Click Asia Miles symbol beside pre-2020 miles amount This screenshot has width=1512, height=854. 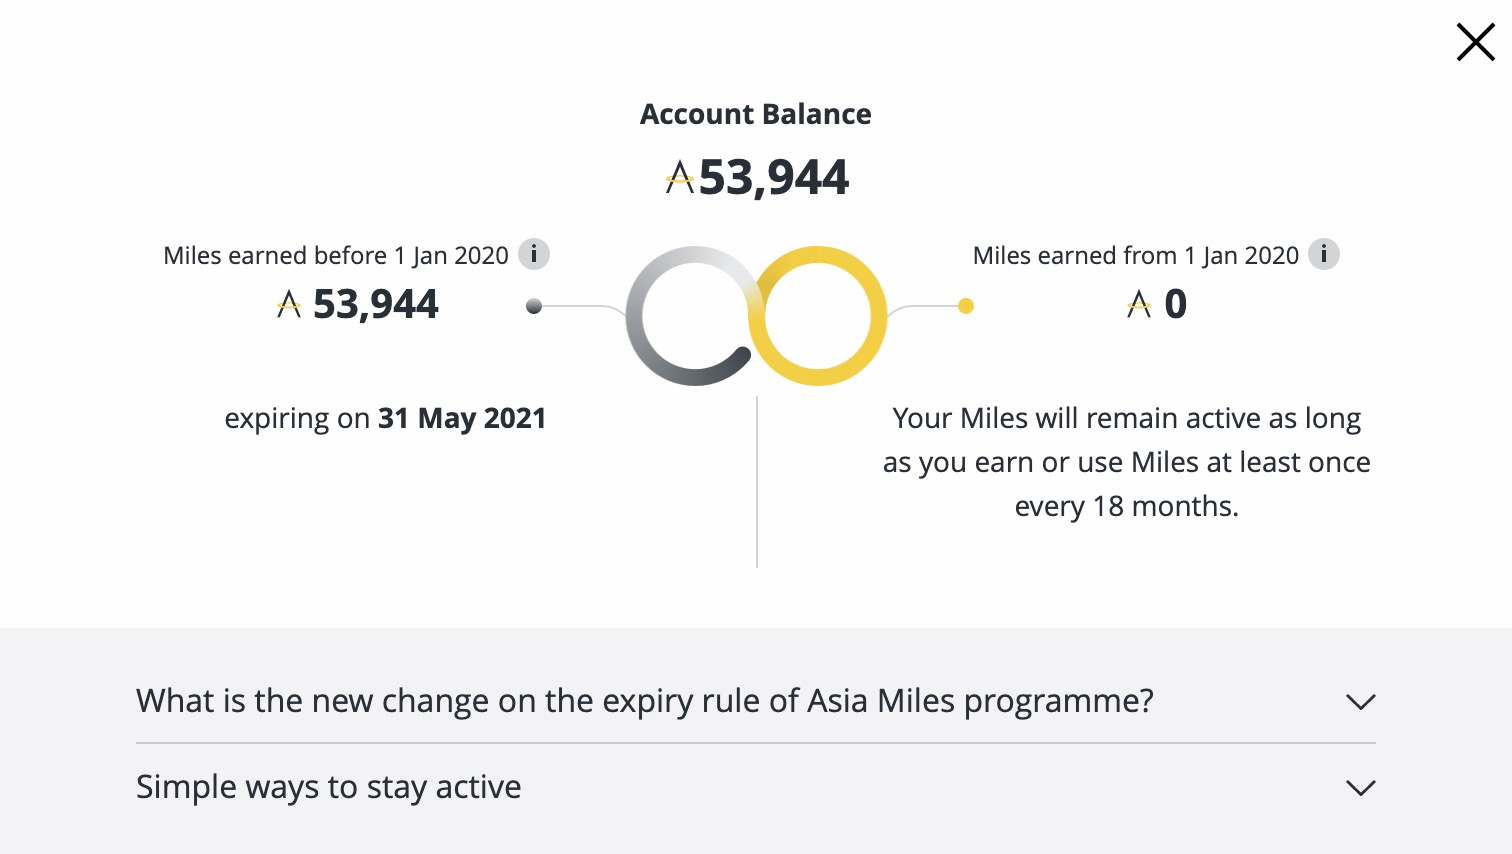tap(289, 304)
